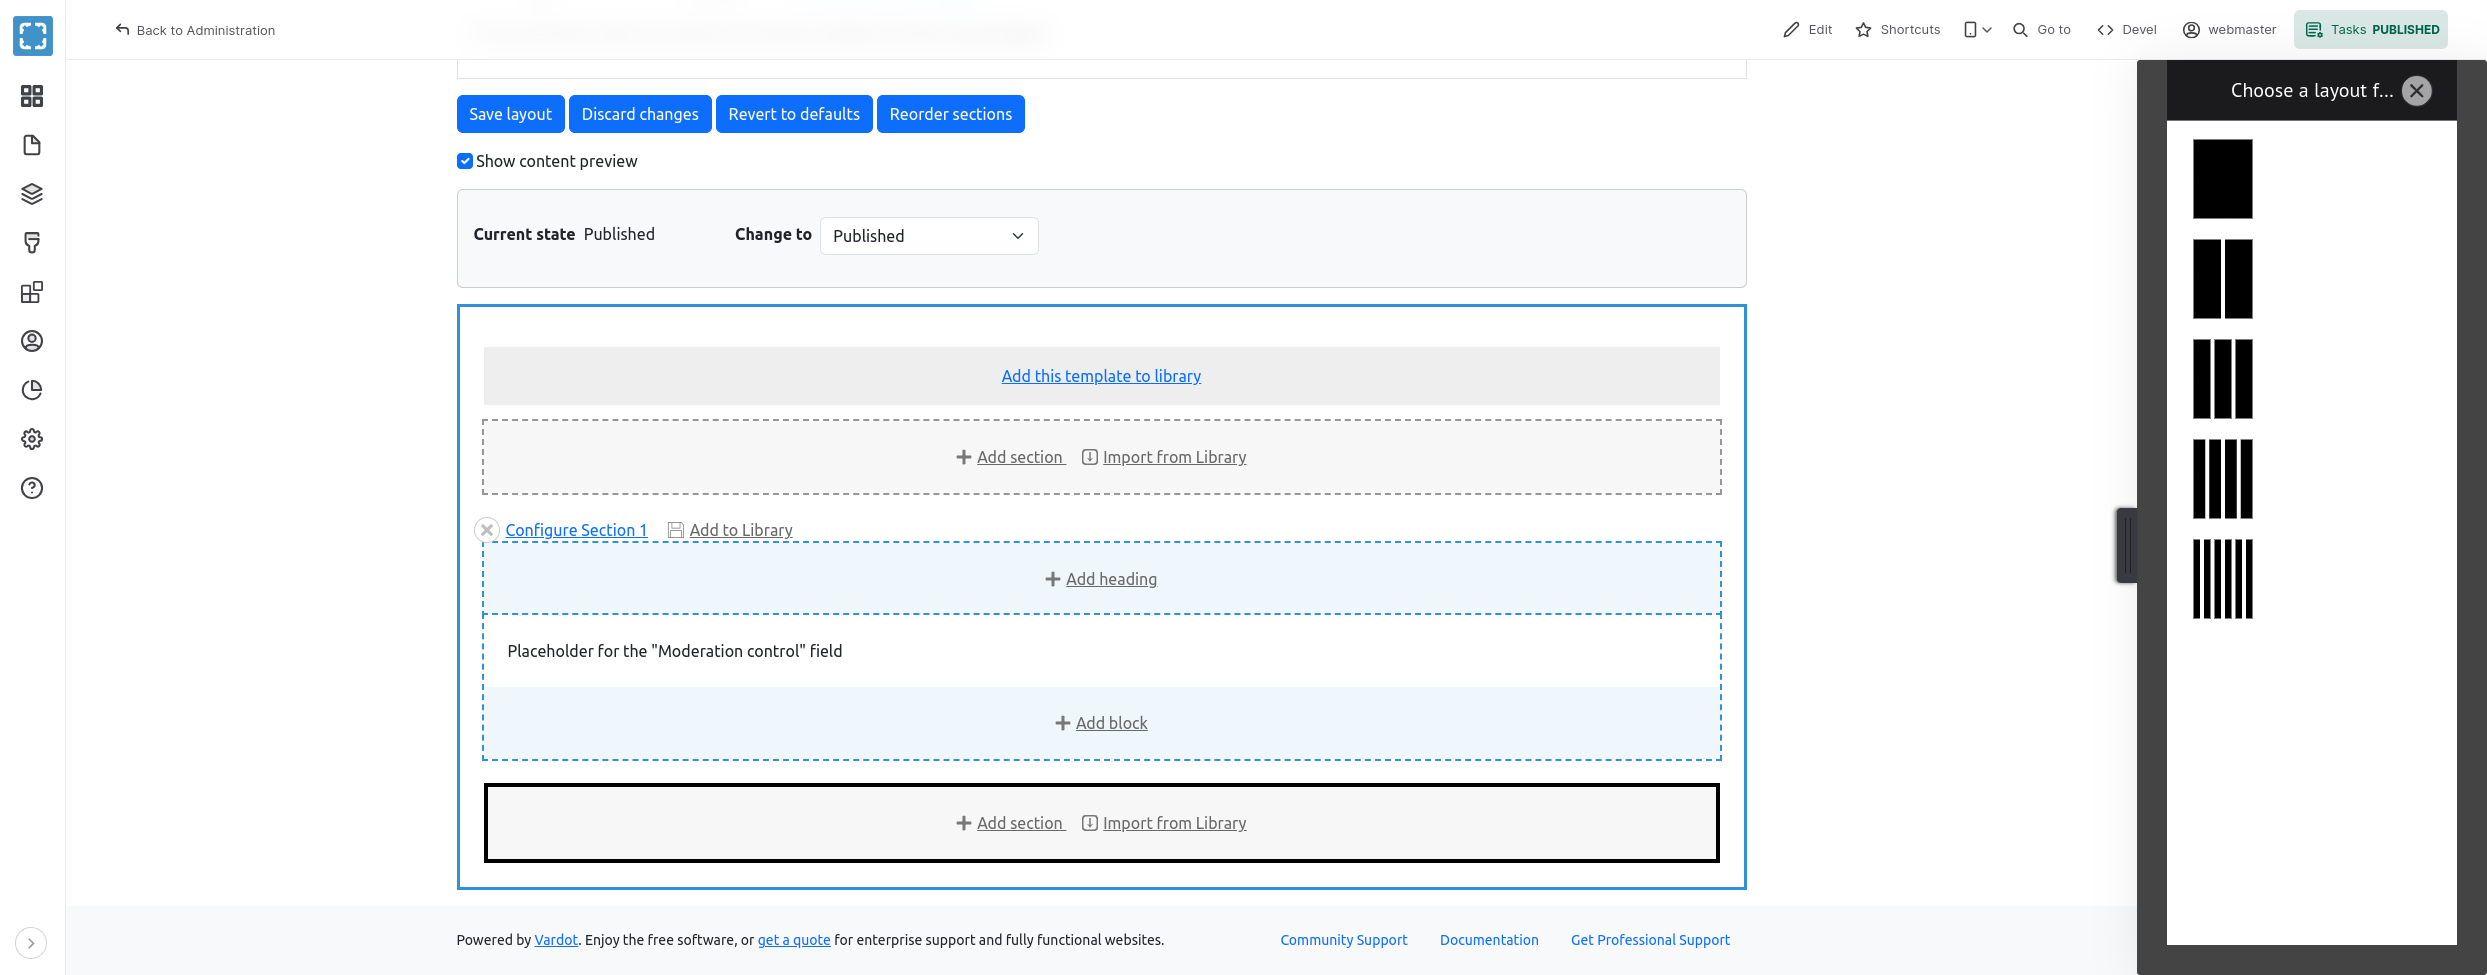Uncheck Show content preview

tap(465, 161)
